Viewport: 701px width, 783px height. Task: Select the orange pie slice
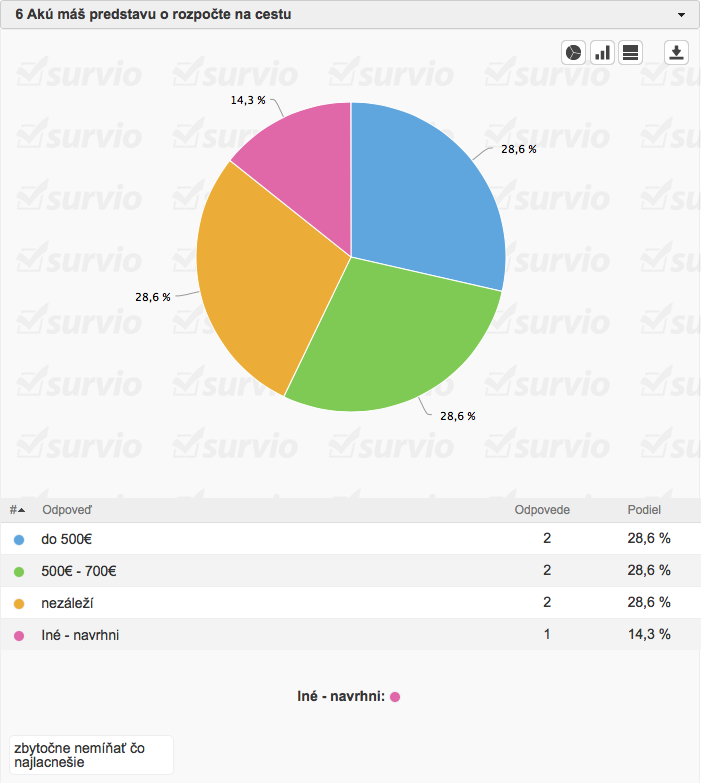point(260,280)
